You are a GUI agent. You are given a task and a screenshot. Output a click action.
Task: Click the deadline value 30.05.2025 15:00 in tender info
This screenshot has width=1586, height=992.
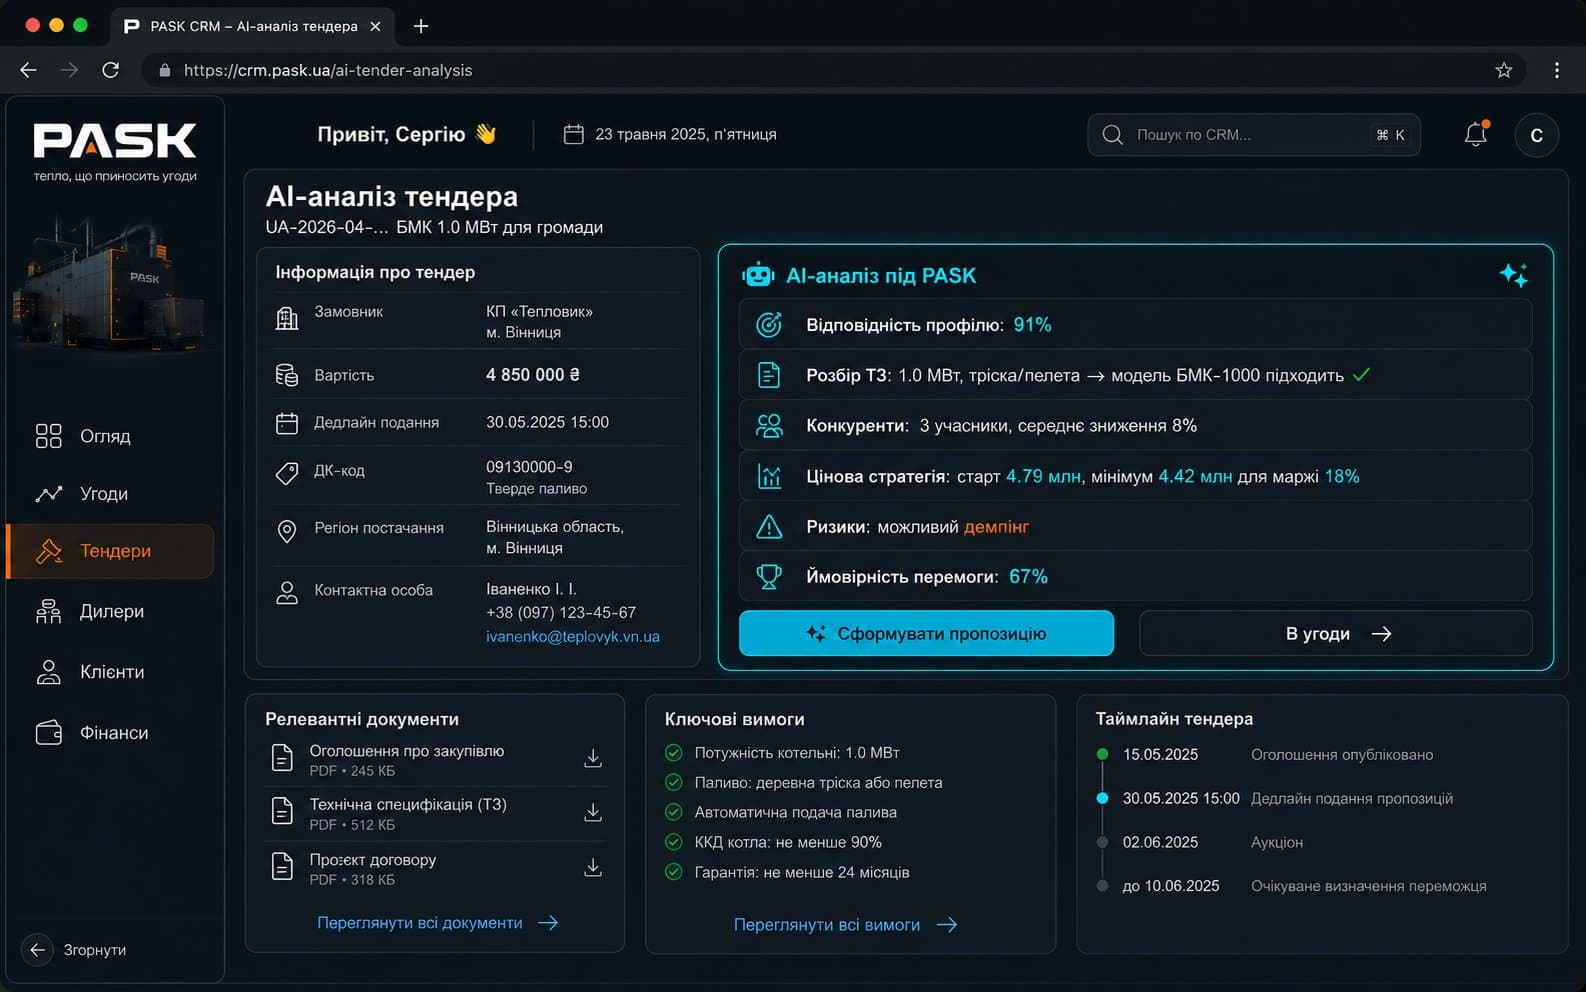(547, 422)
